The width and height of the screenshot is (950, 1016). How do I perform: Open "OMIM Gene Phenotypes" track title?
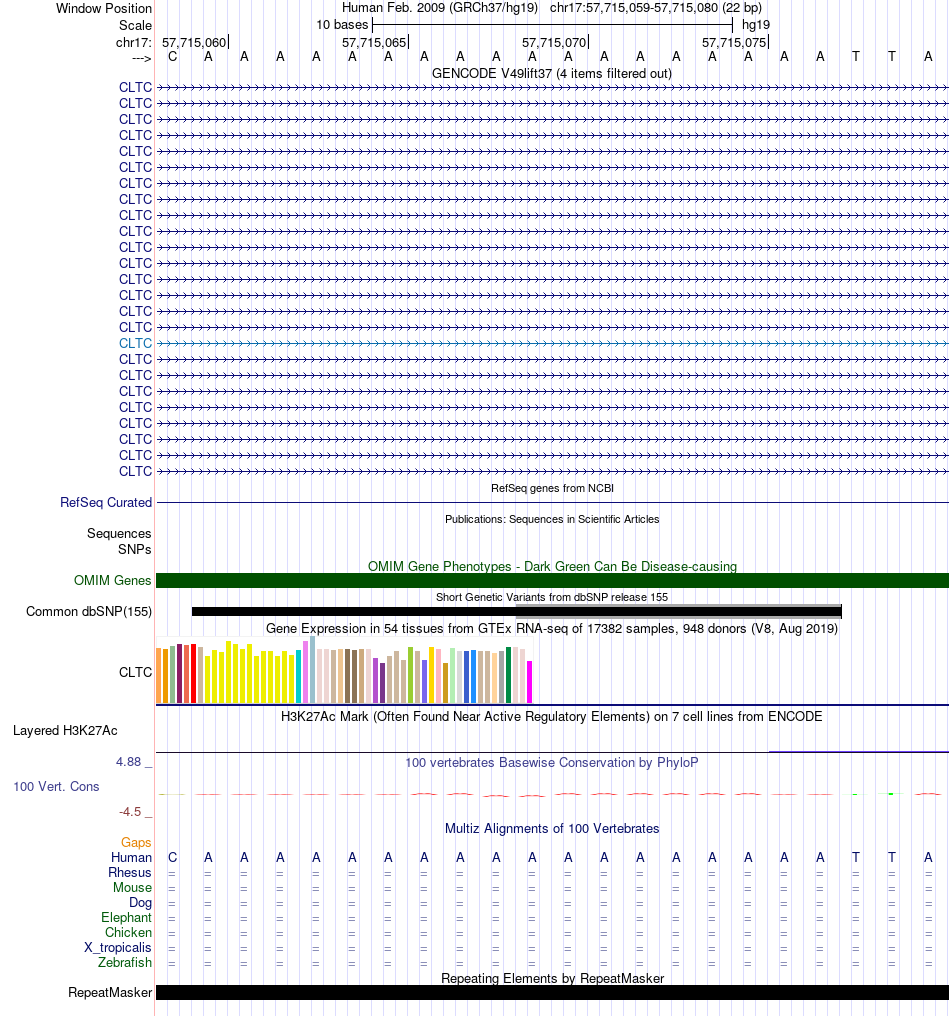coord(552,566)
